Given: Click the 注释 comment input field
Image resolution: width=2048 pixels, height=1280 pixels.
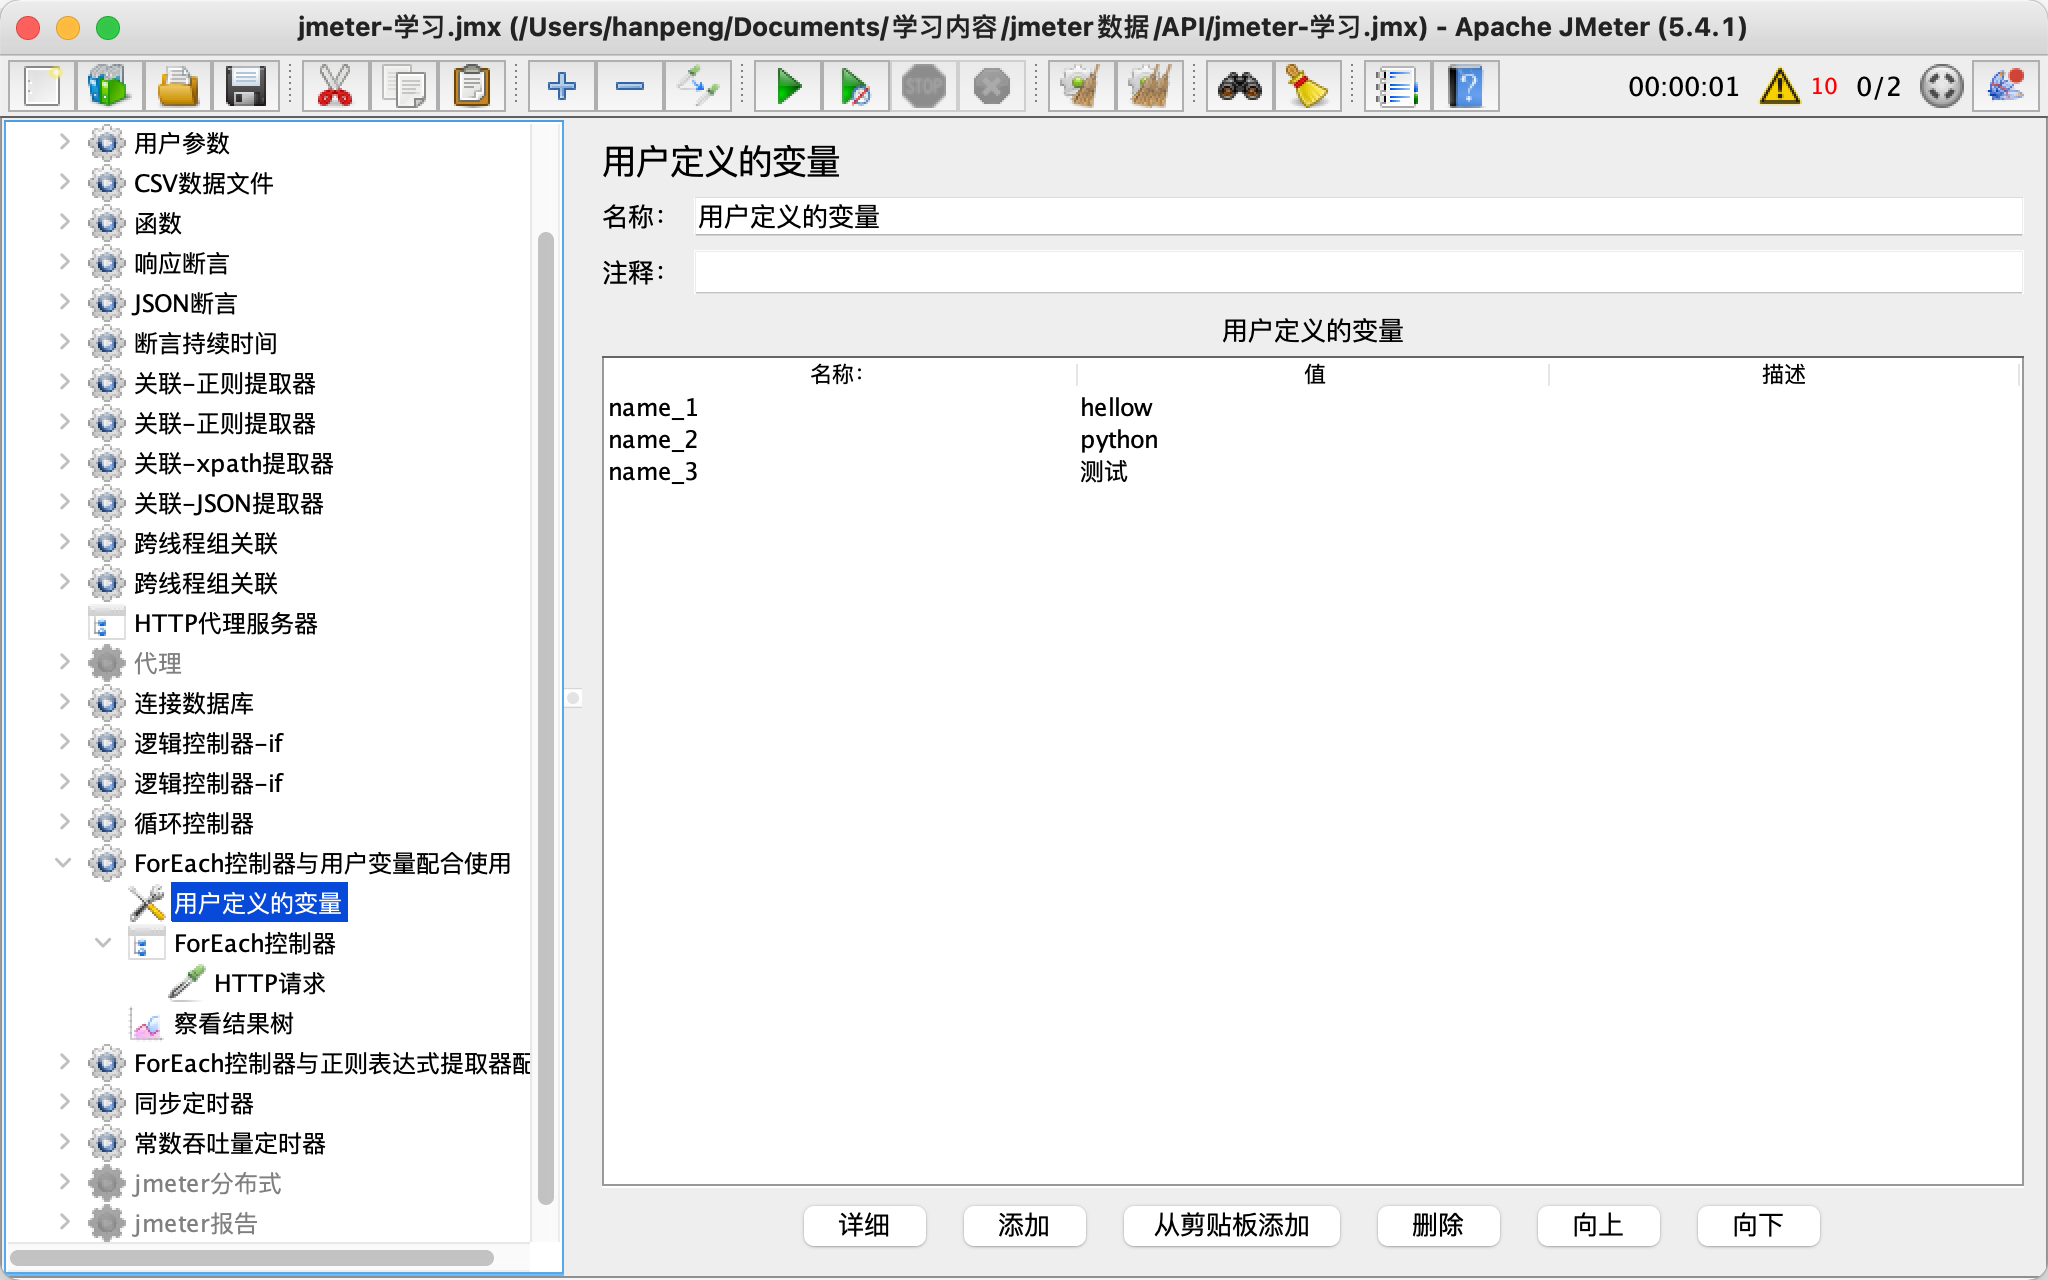Looking at the screenshot, I should click(x=1357, y=272).
